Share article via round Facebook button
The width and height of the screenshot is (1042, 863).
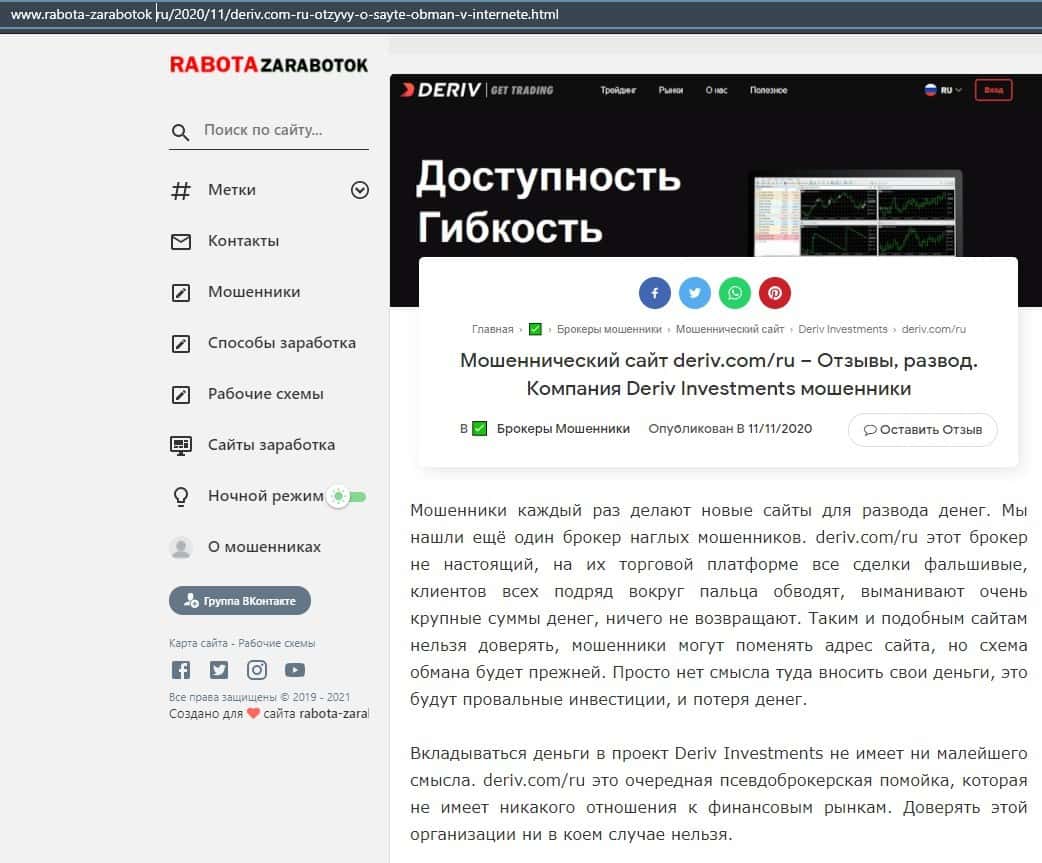point(655,293)
